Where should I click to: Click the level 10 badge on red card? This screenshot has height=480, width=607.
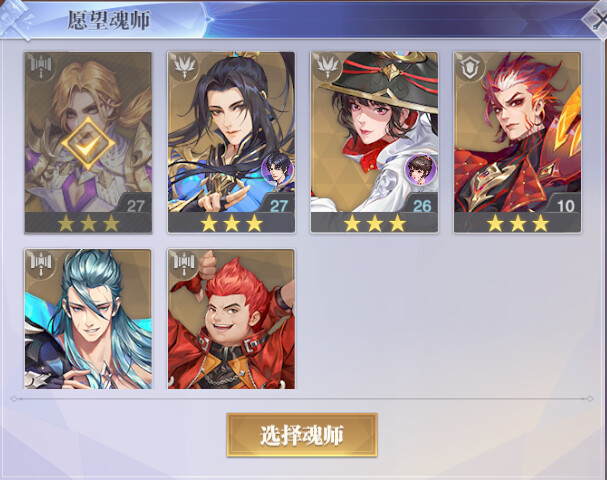pyautogui.click(x=566, y=206)
